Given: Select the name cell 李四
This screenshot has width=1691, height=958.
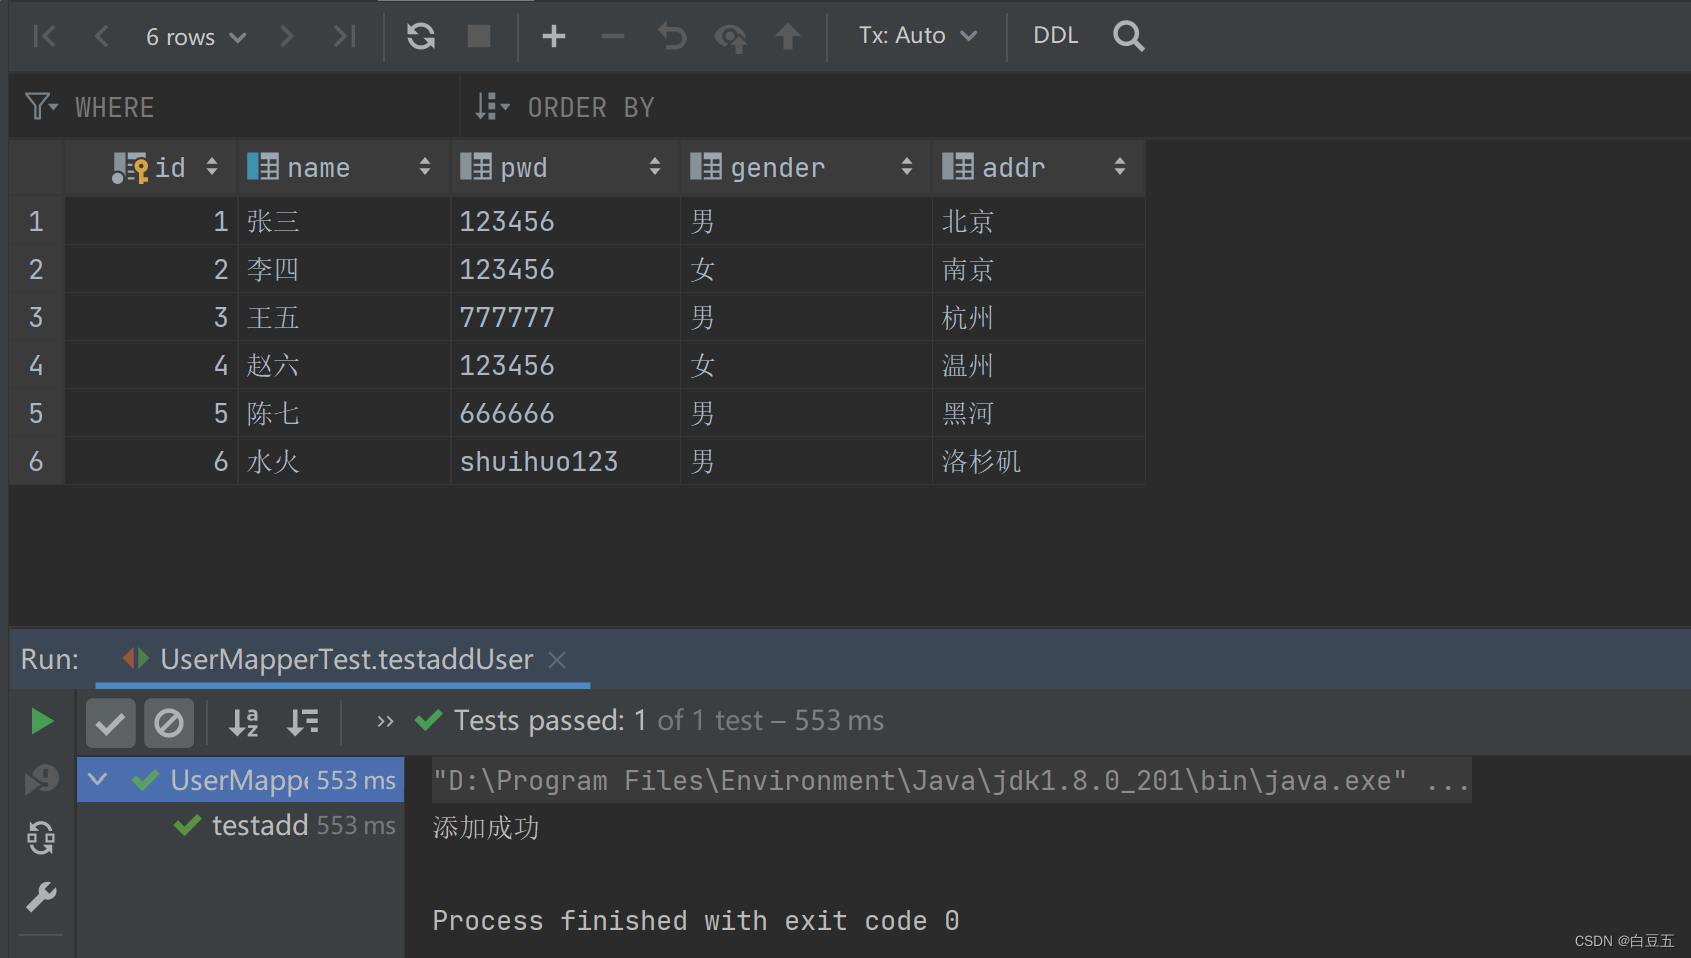Looking at the screenshot, I should [x=344, y=269].
